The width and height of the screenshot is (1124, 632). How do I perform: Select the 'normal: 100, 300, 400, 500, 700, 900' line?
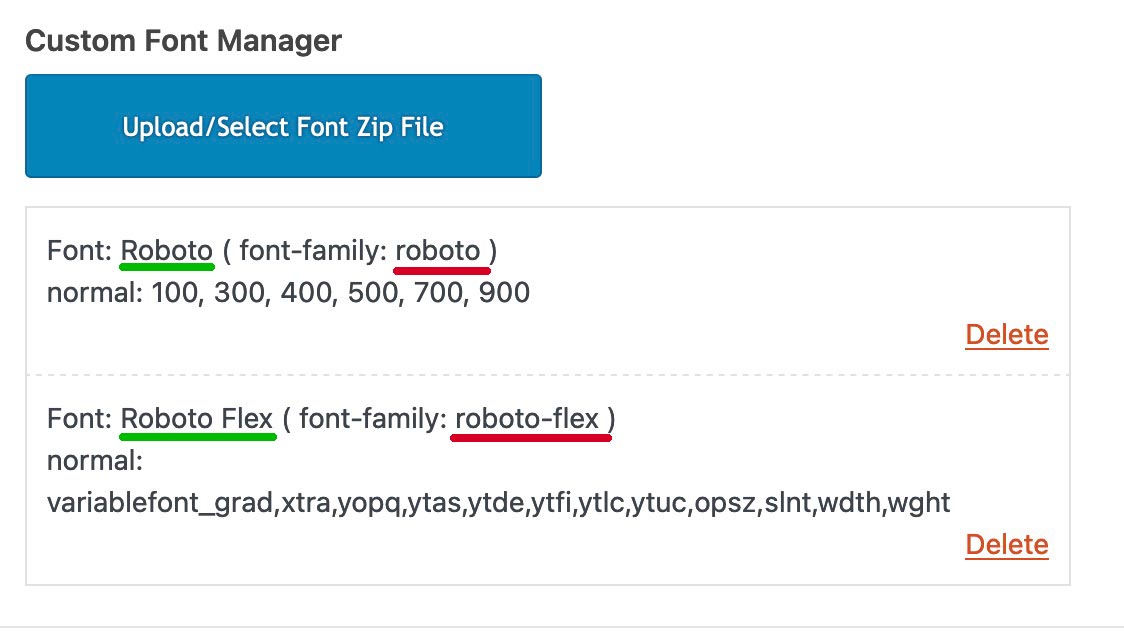point(288,292)
